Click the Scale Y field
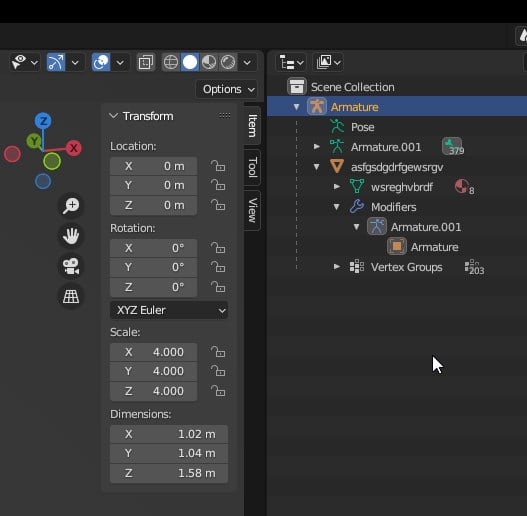 point(154,371)
